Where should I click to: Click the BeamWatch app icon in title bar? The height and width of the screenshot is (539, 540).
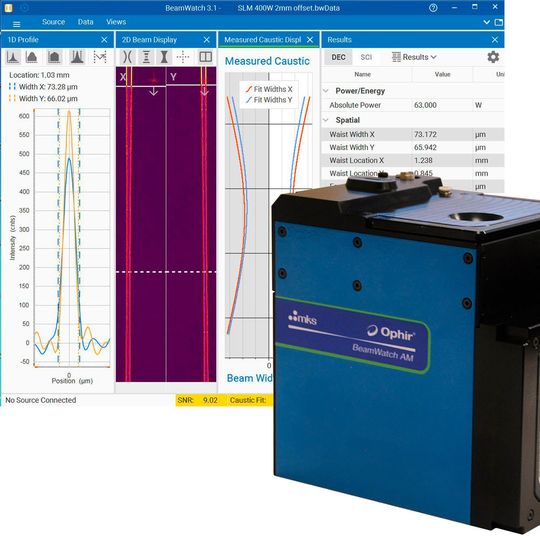coord(9,8)
